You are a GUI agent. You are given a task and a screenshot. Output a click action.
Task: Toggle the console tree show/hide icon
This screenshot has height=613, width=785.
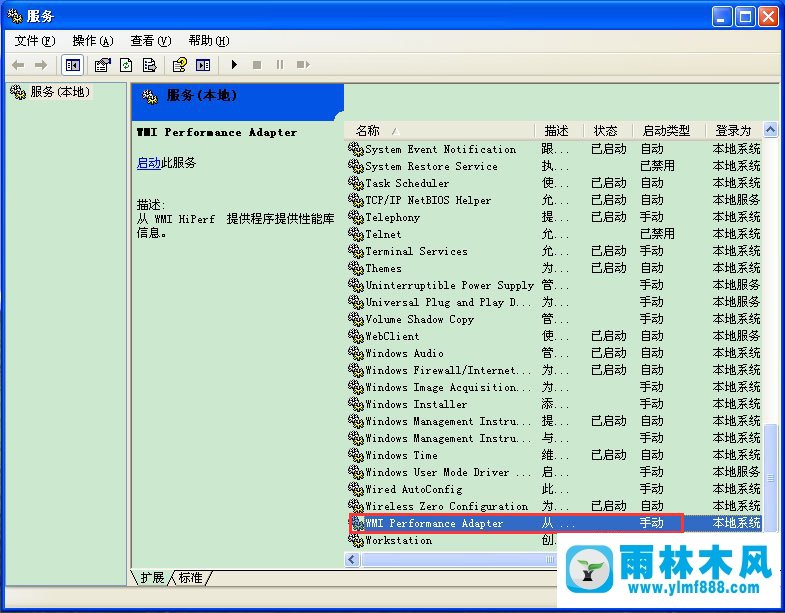tap(73, 65)
